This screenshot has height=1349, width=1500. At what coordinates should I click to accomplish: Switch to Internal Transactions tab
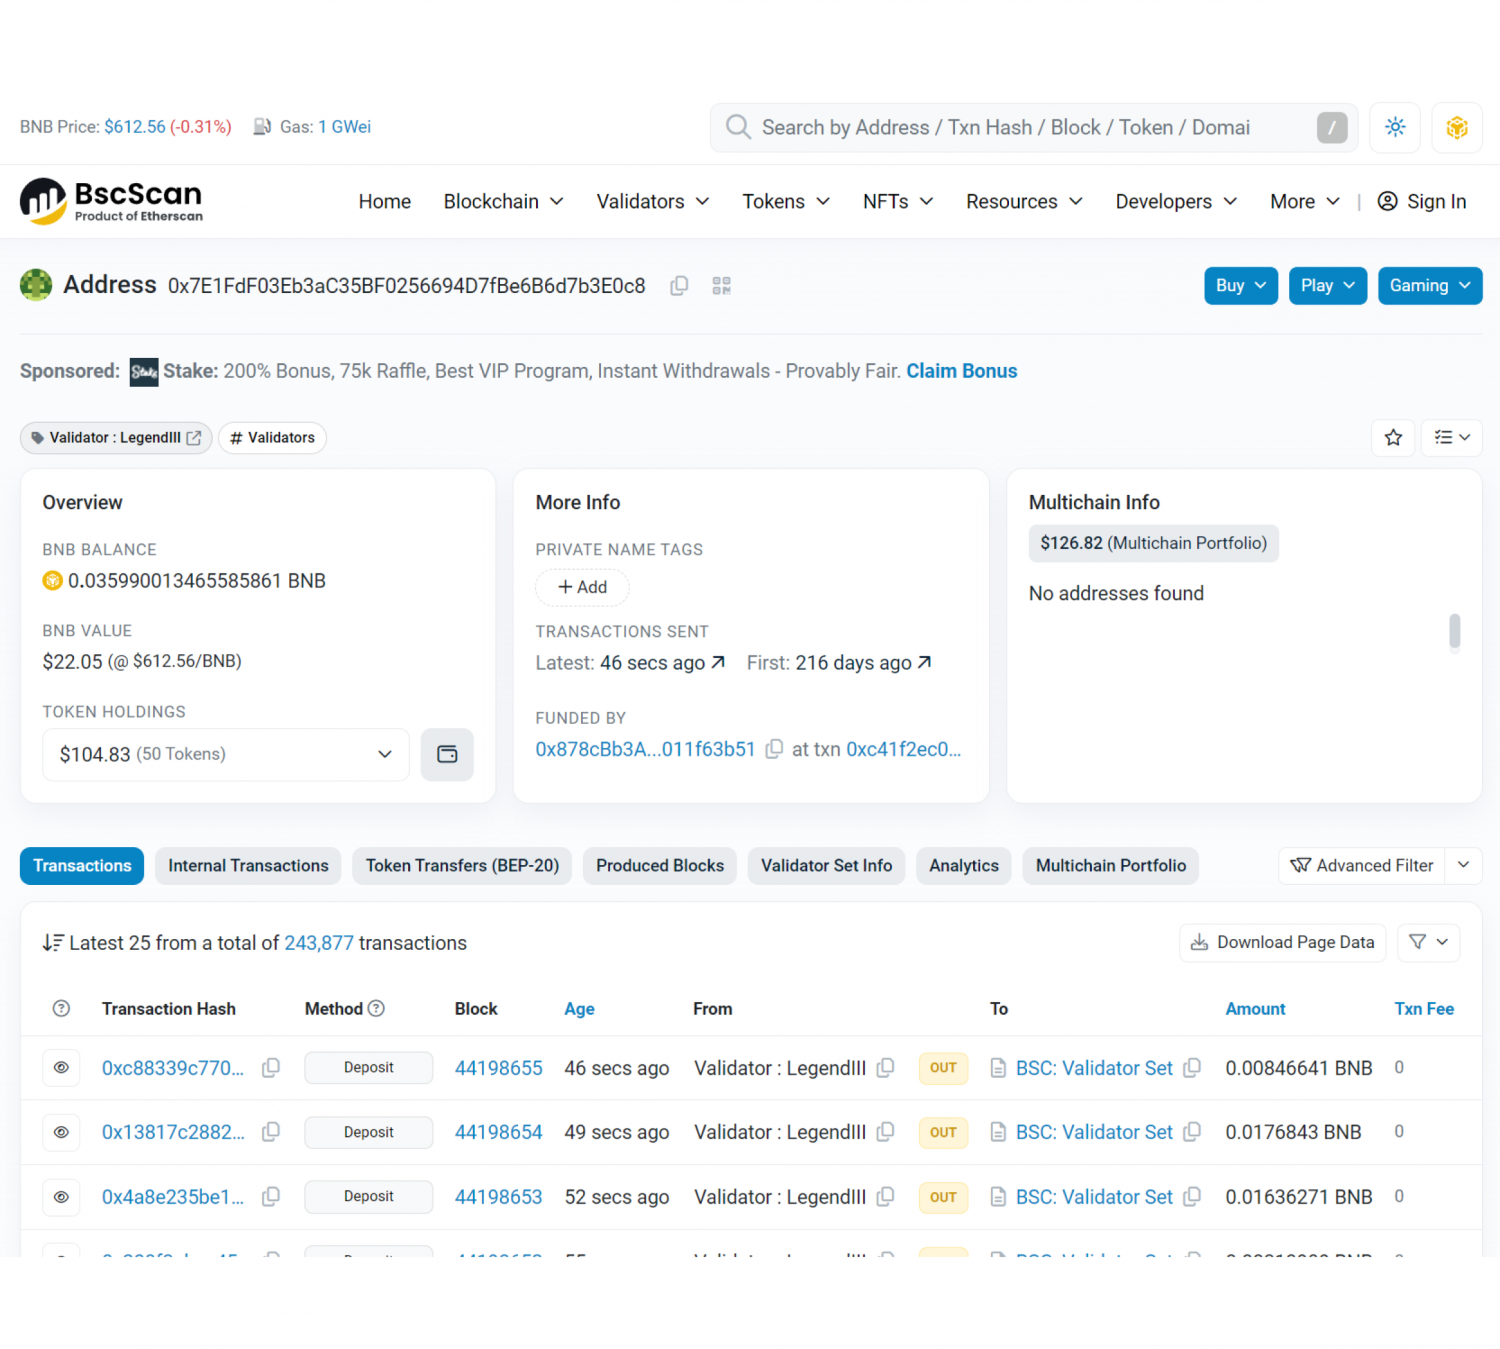[248, 866]
